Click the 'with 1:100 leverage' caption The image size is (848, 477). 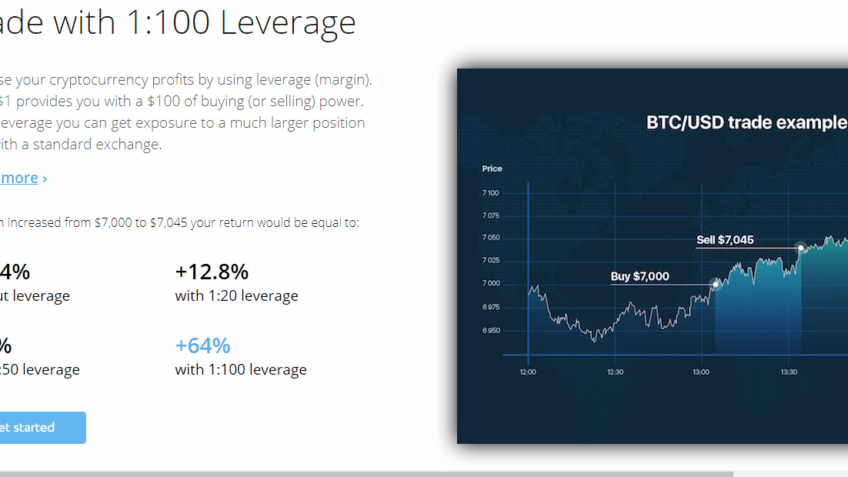[240, 370]
